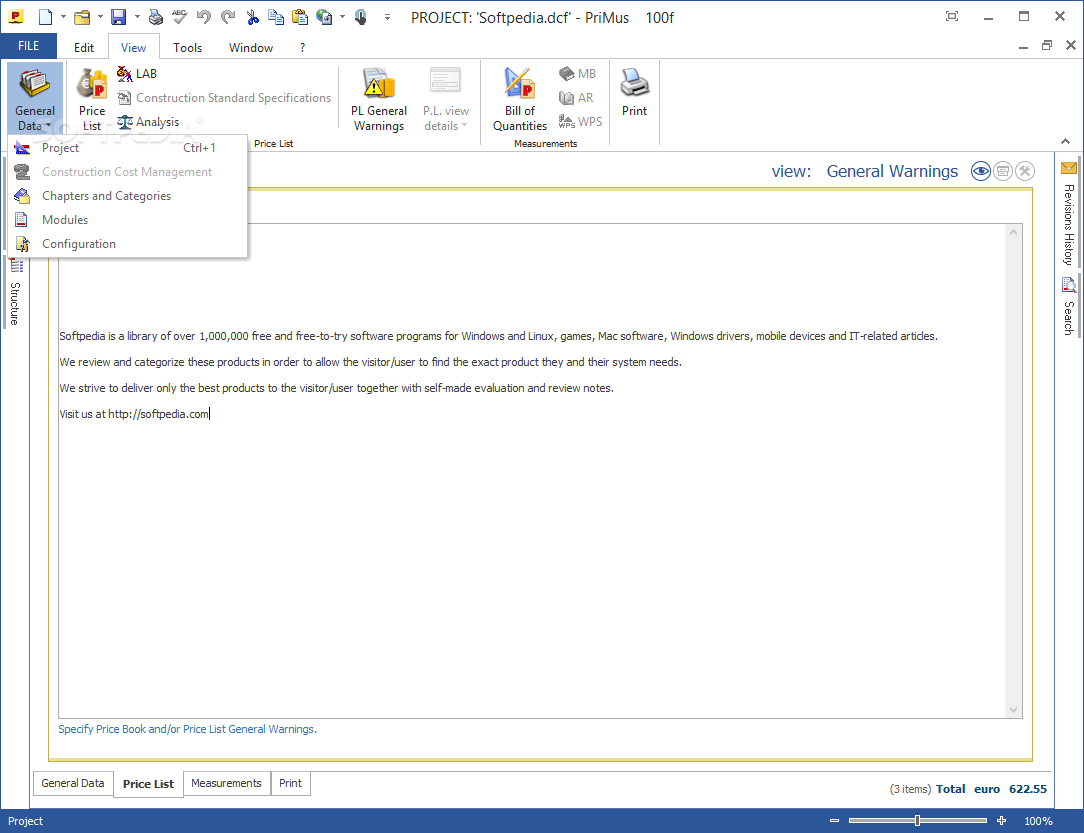Click the Print ribbon button
Screen dimensions: 1084x833
634,93
